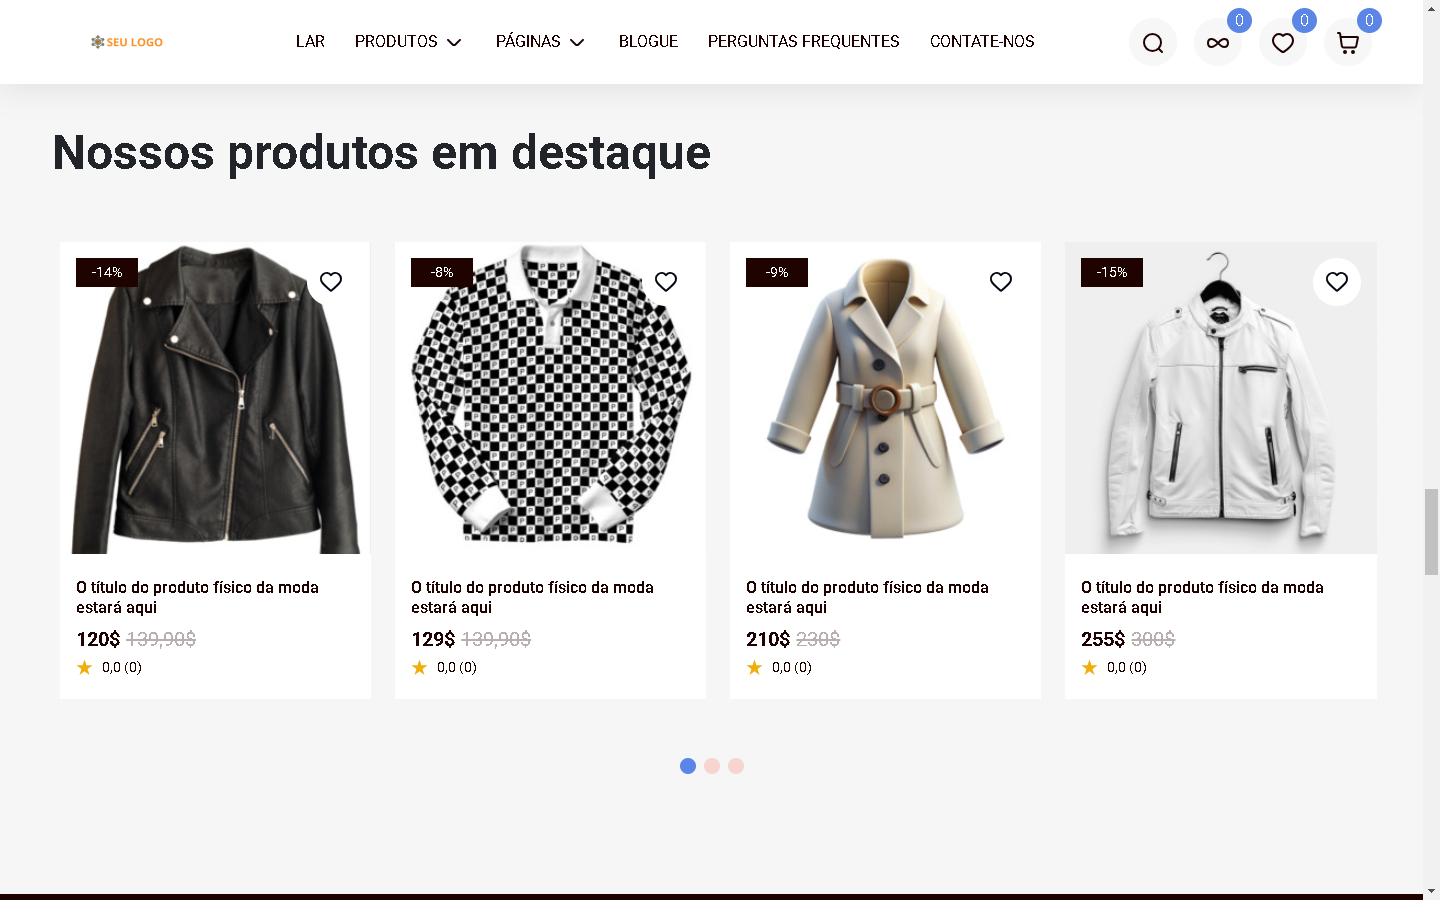
Task: Go to third carousel slide dot
Action: pyautogui.click(x=736, y=766)
